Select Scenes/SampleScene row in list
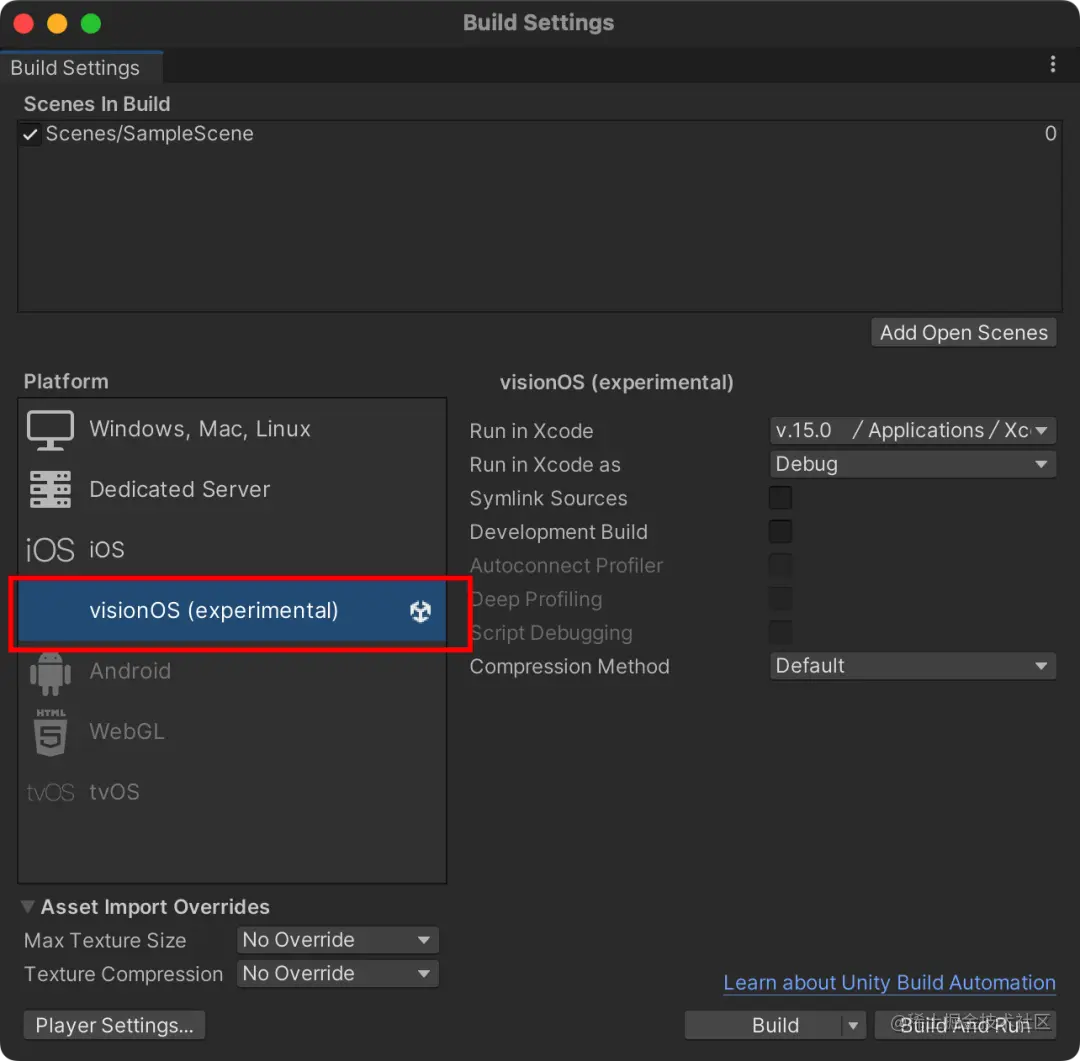This screenshot has width=1080, height=1061. click(x=539, y=134)
